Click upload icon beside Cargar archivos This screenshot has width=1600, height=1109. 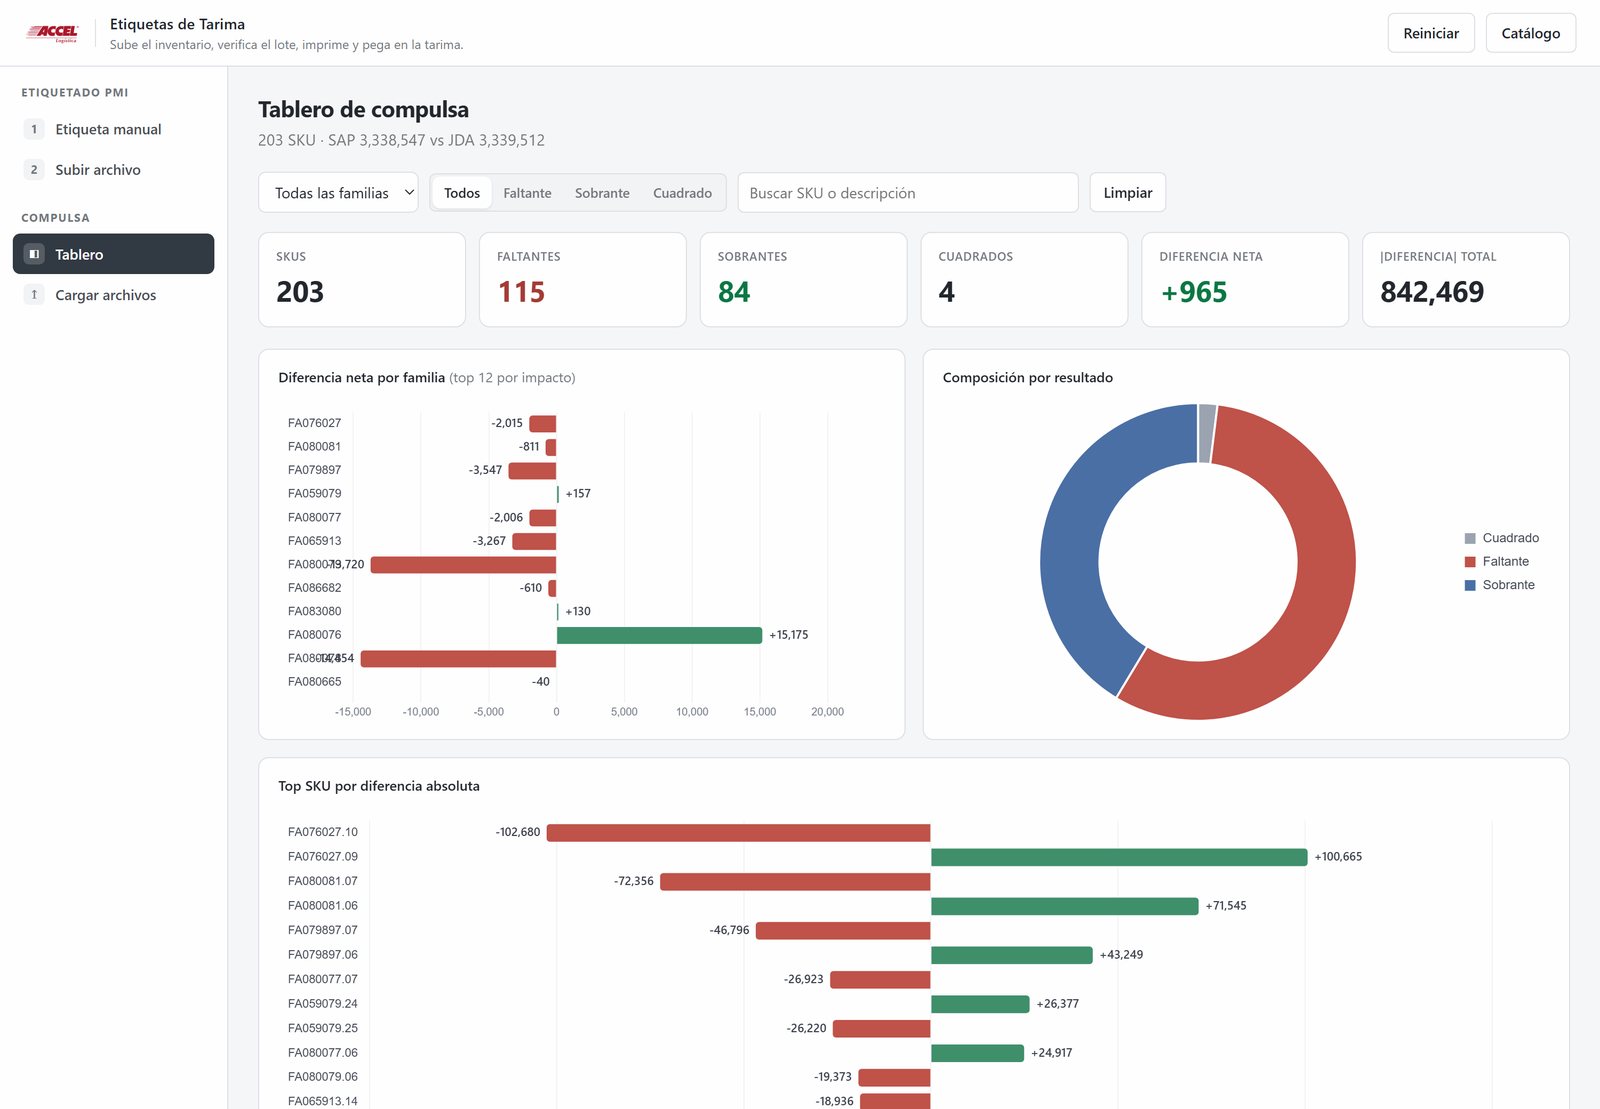click(x=34, y=295)
